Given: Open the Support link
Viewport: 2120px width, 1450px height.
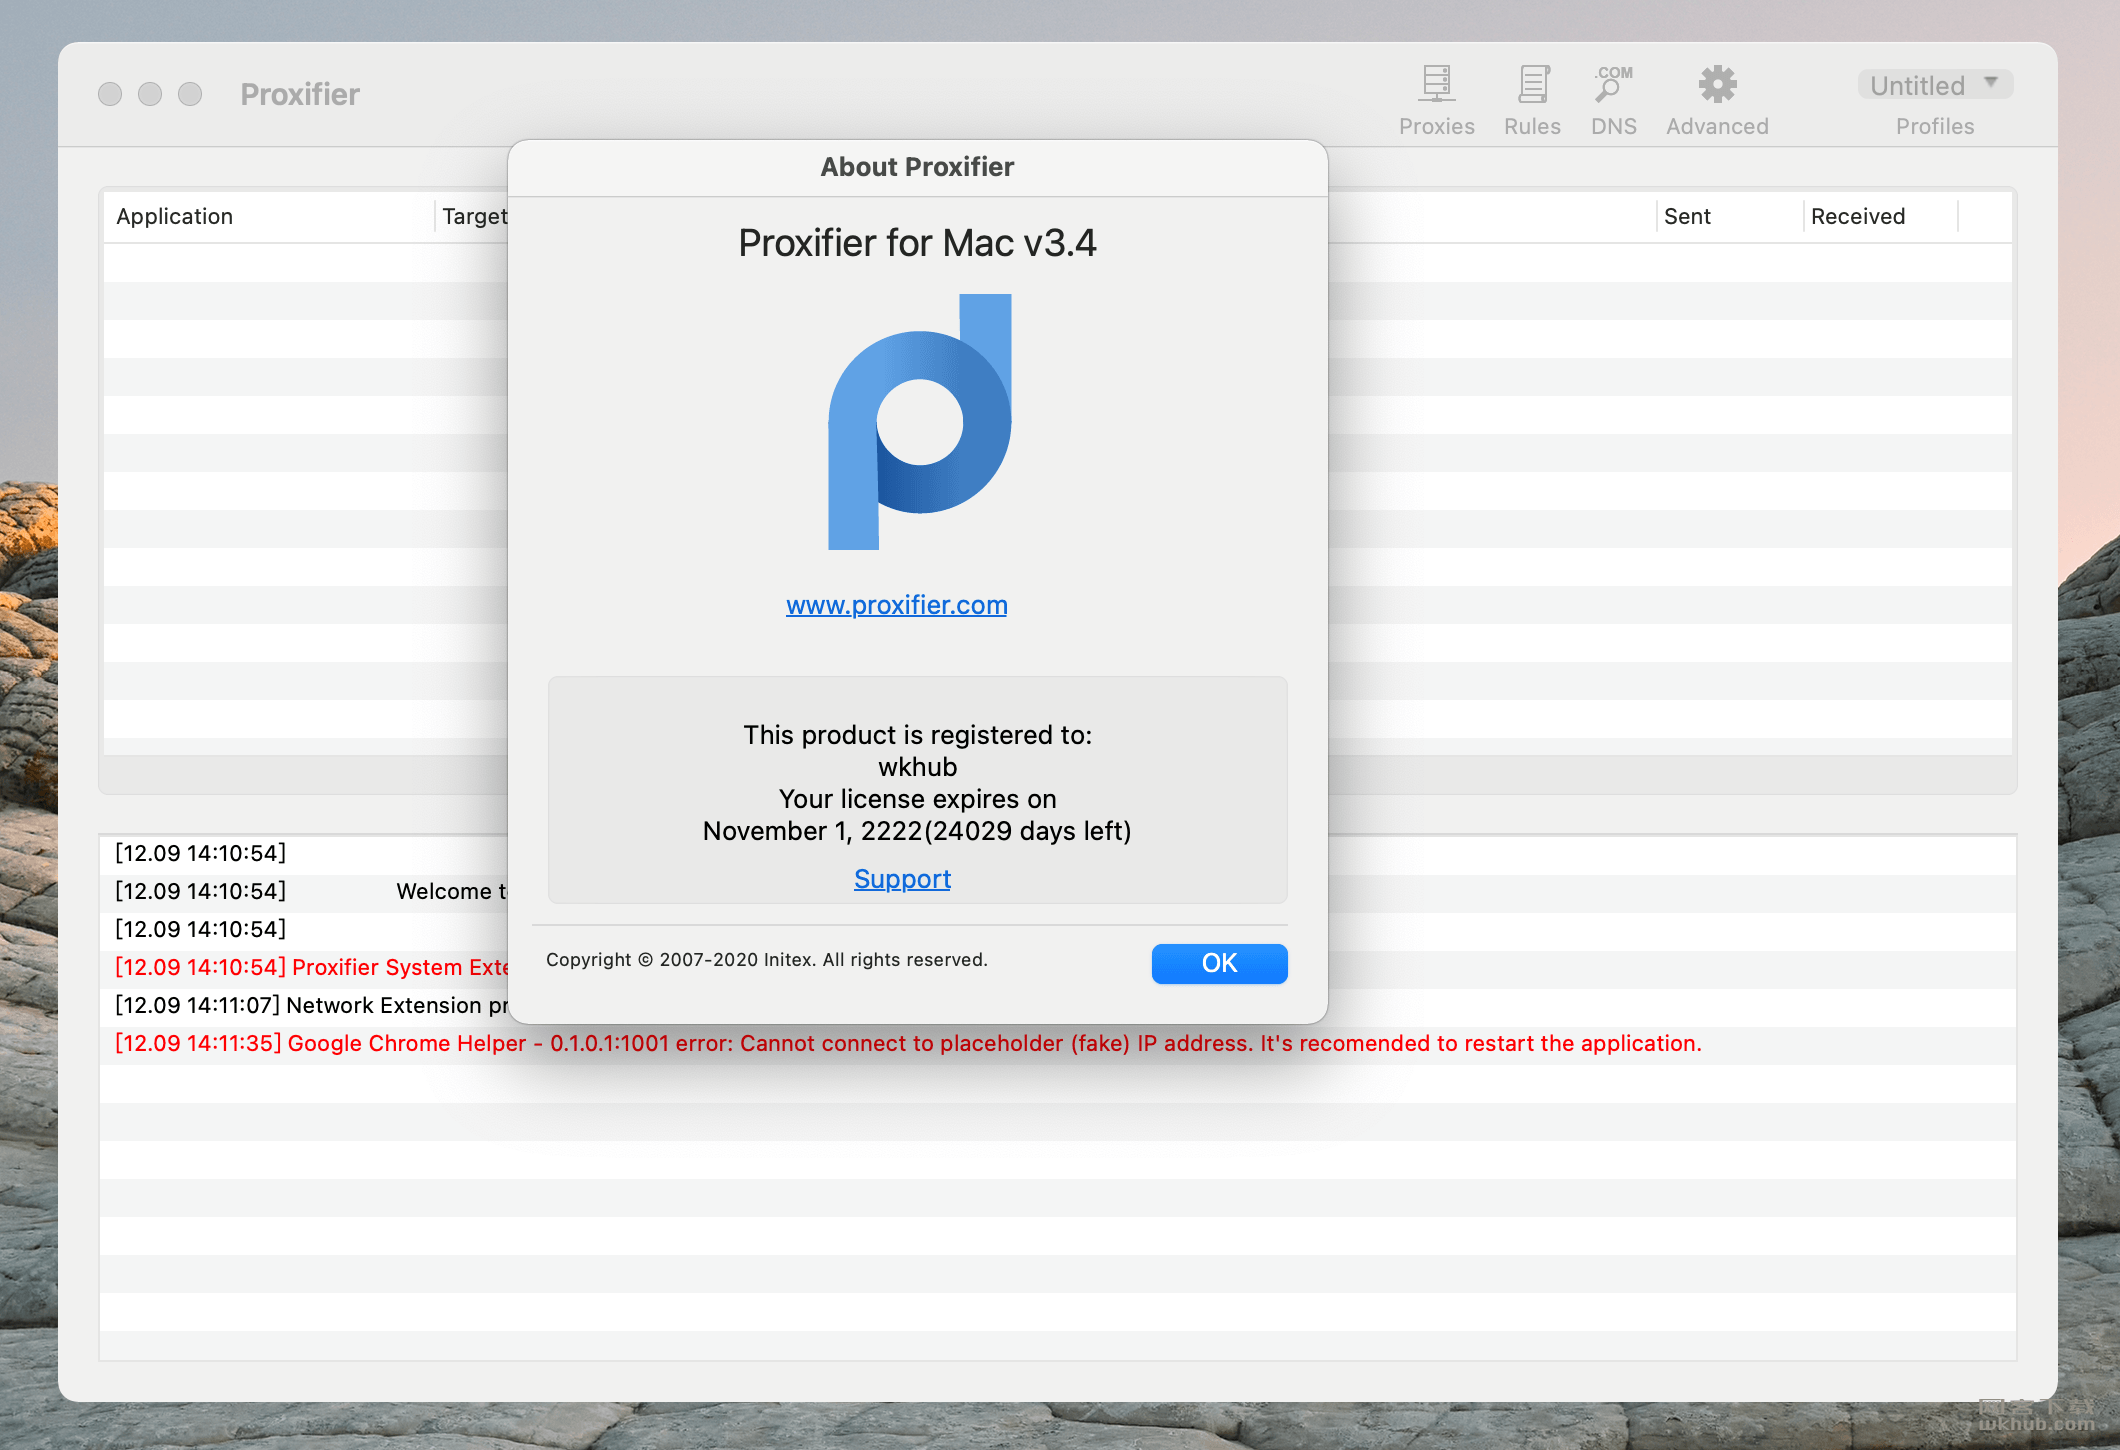Looking at the screenshot, I should (902, 879).
